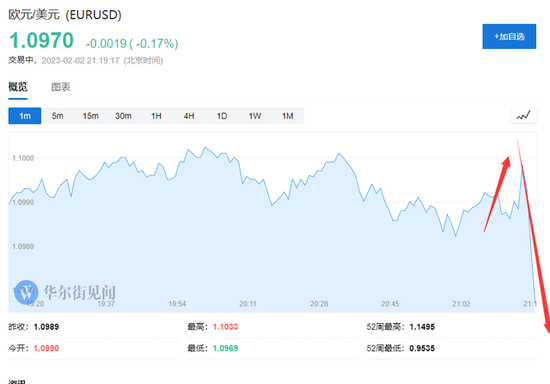Click the 最低 value 1.0969
The image size is (550, 384).
tap(225, 348)
